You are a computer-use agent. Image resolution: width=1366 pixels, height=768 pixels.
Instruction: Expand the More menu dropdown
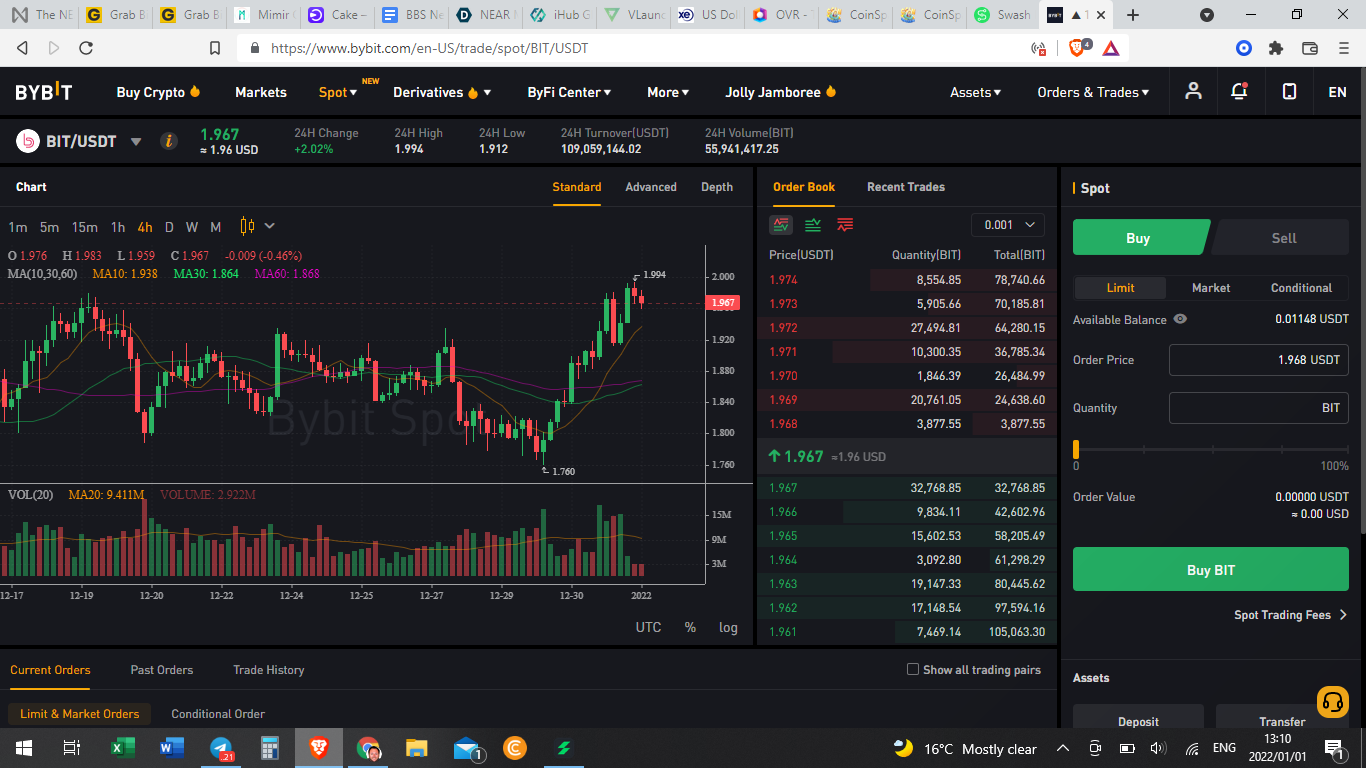668,92
